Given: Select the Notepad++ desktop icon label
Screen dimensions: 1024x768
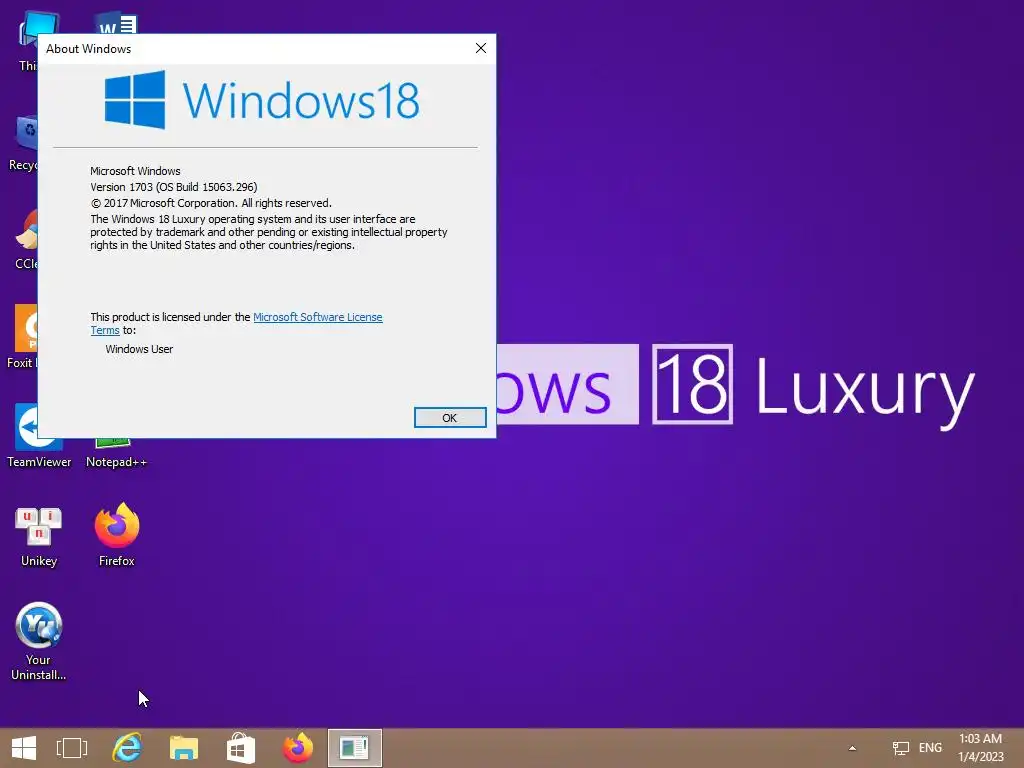Looking at the screenshot, I should (x=116, y=462).
